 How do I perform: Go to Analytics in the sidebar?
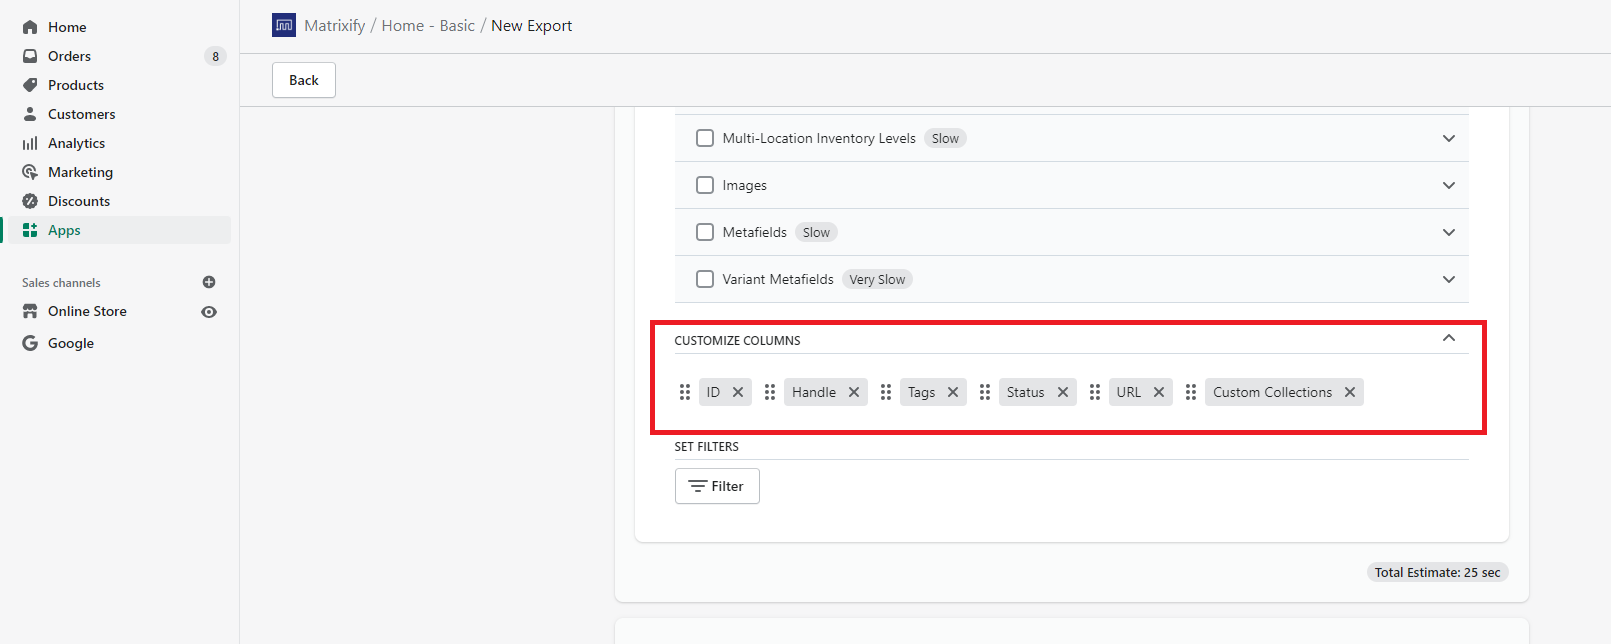tap(76, 143)
